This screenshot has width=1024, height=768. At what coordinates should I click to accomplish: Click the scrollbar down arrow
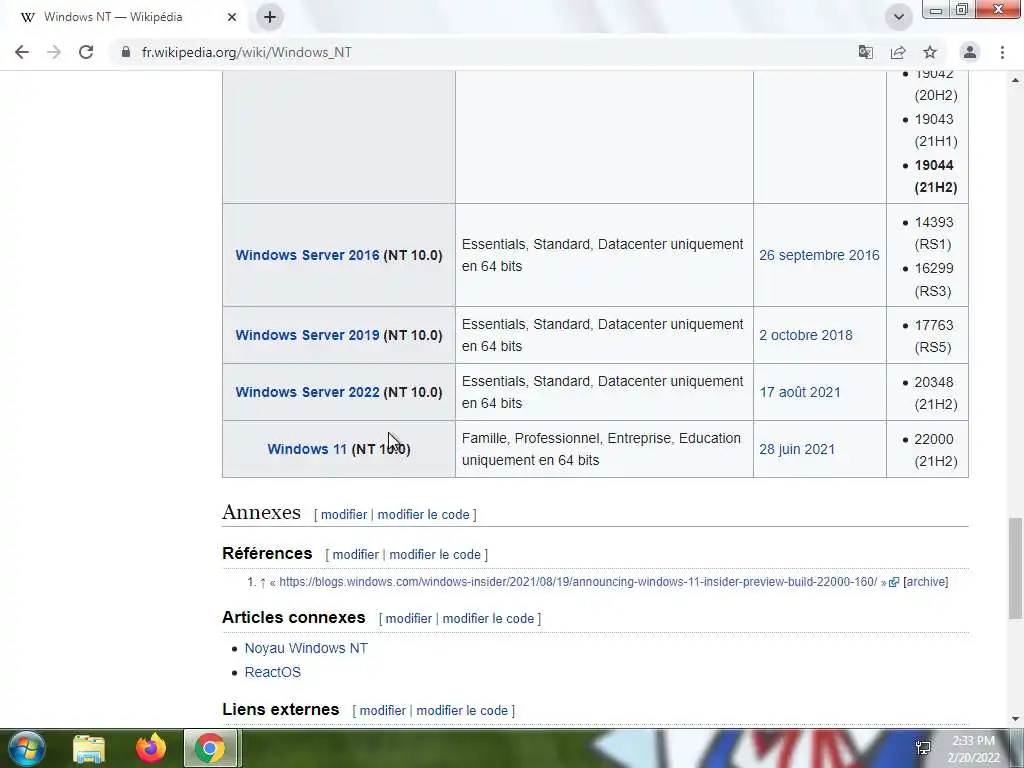[x=1015, y=719]
